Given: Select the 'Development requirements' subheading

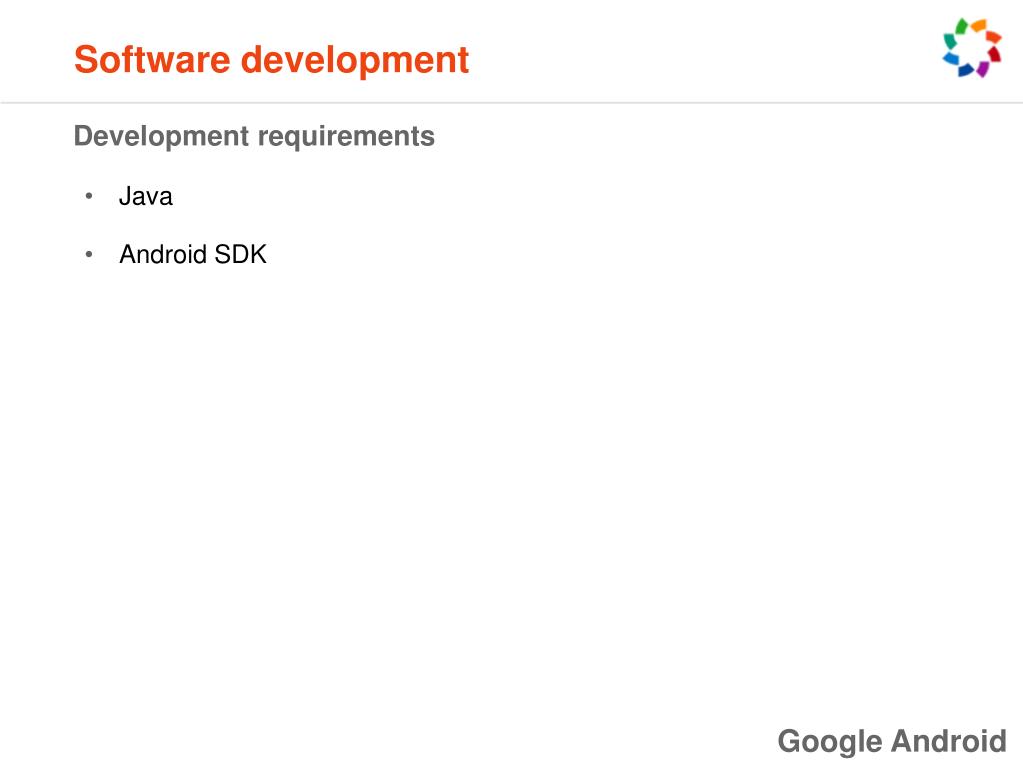Looking at the screenshot, I should point(254,136).
